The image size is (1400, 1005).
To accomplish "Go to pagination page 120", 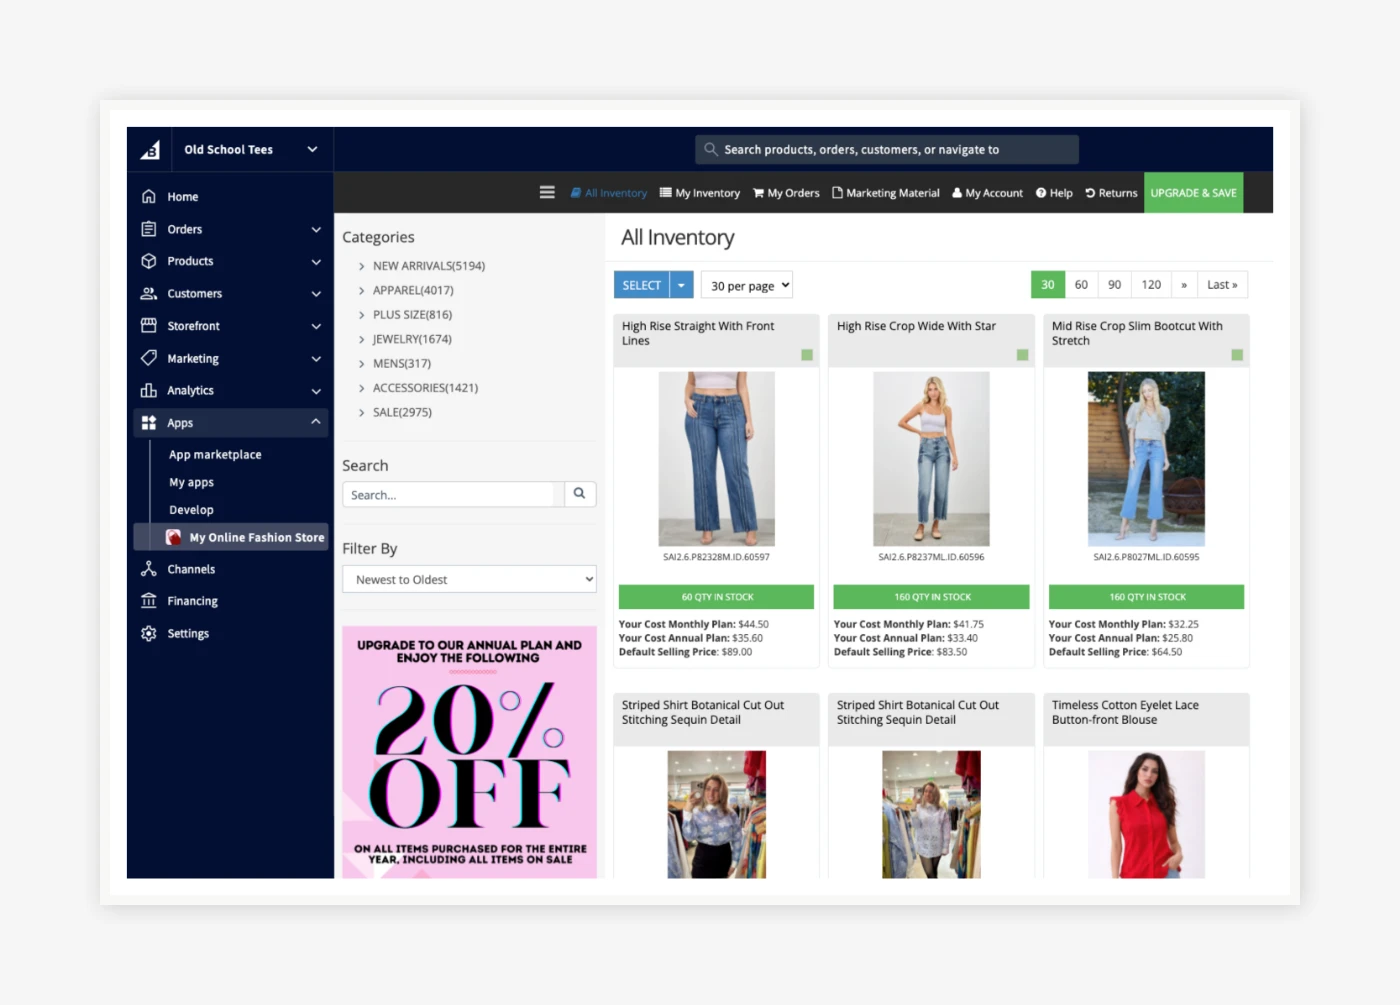I will (1151, 285).
